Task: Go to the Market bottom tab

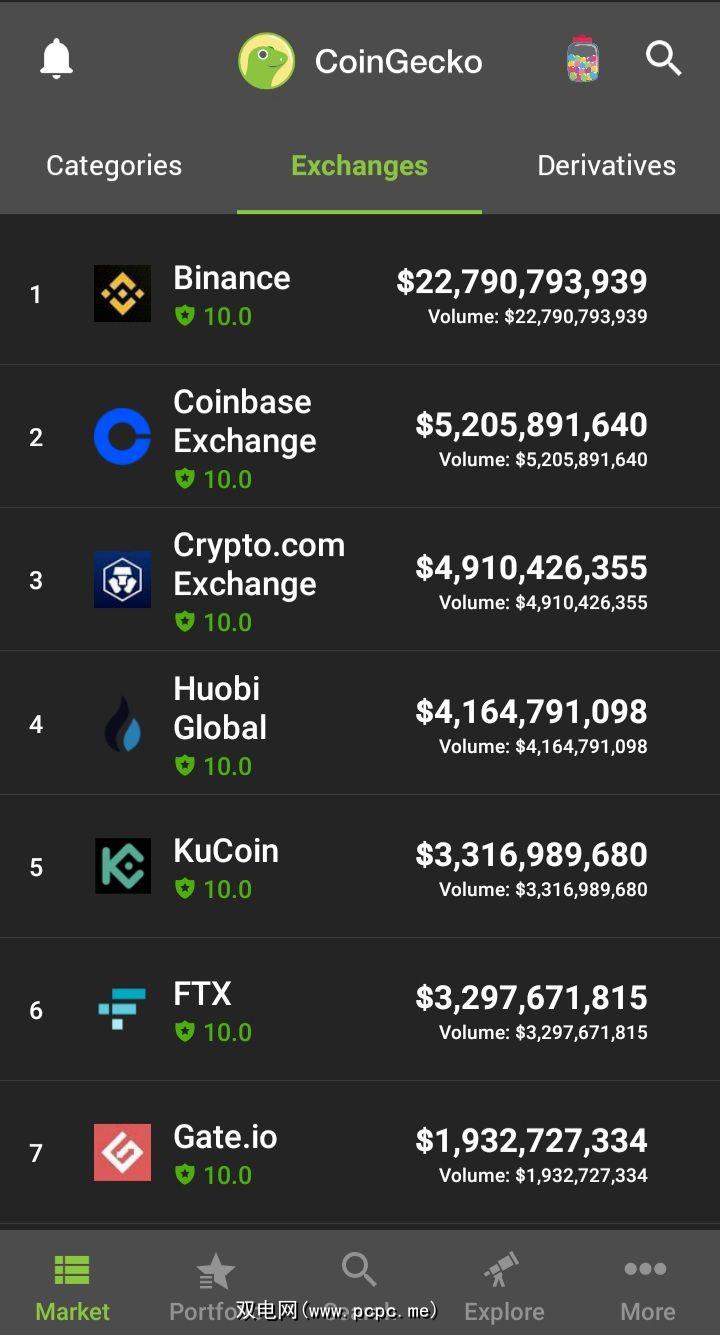Action: point(72,1287)
